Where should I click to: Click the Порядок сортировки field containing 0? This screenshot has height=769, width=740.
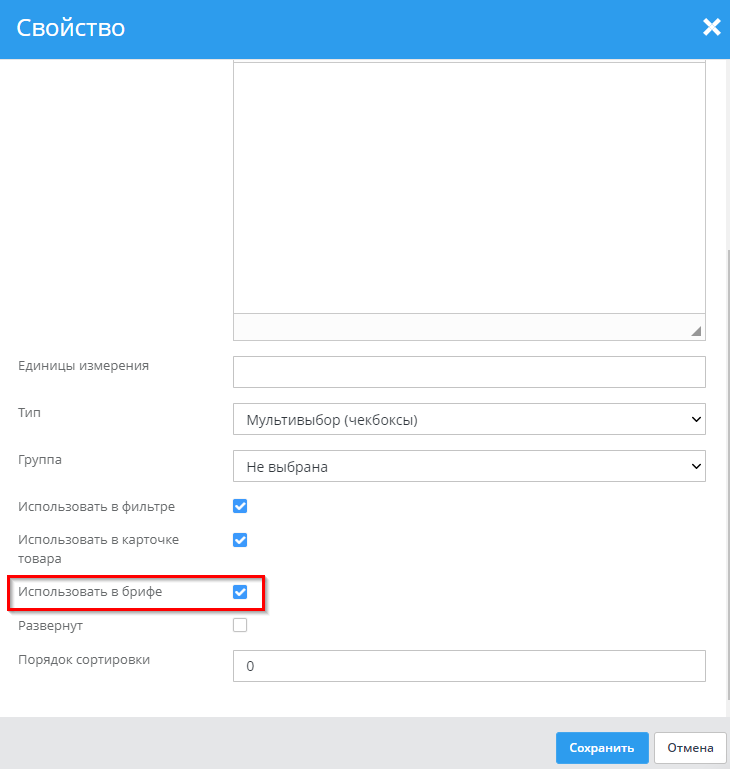pos(469,666)
